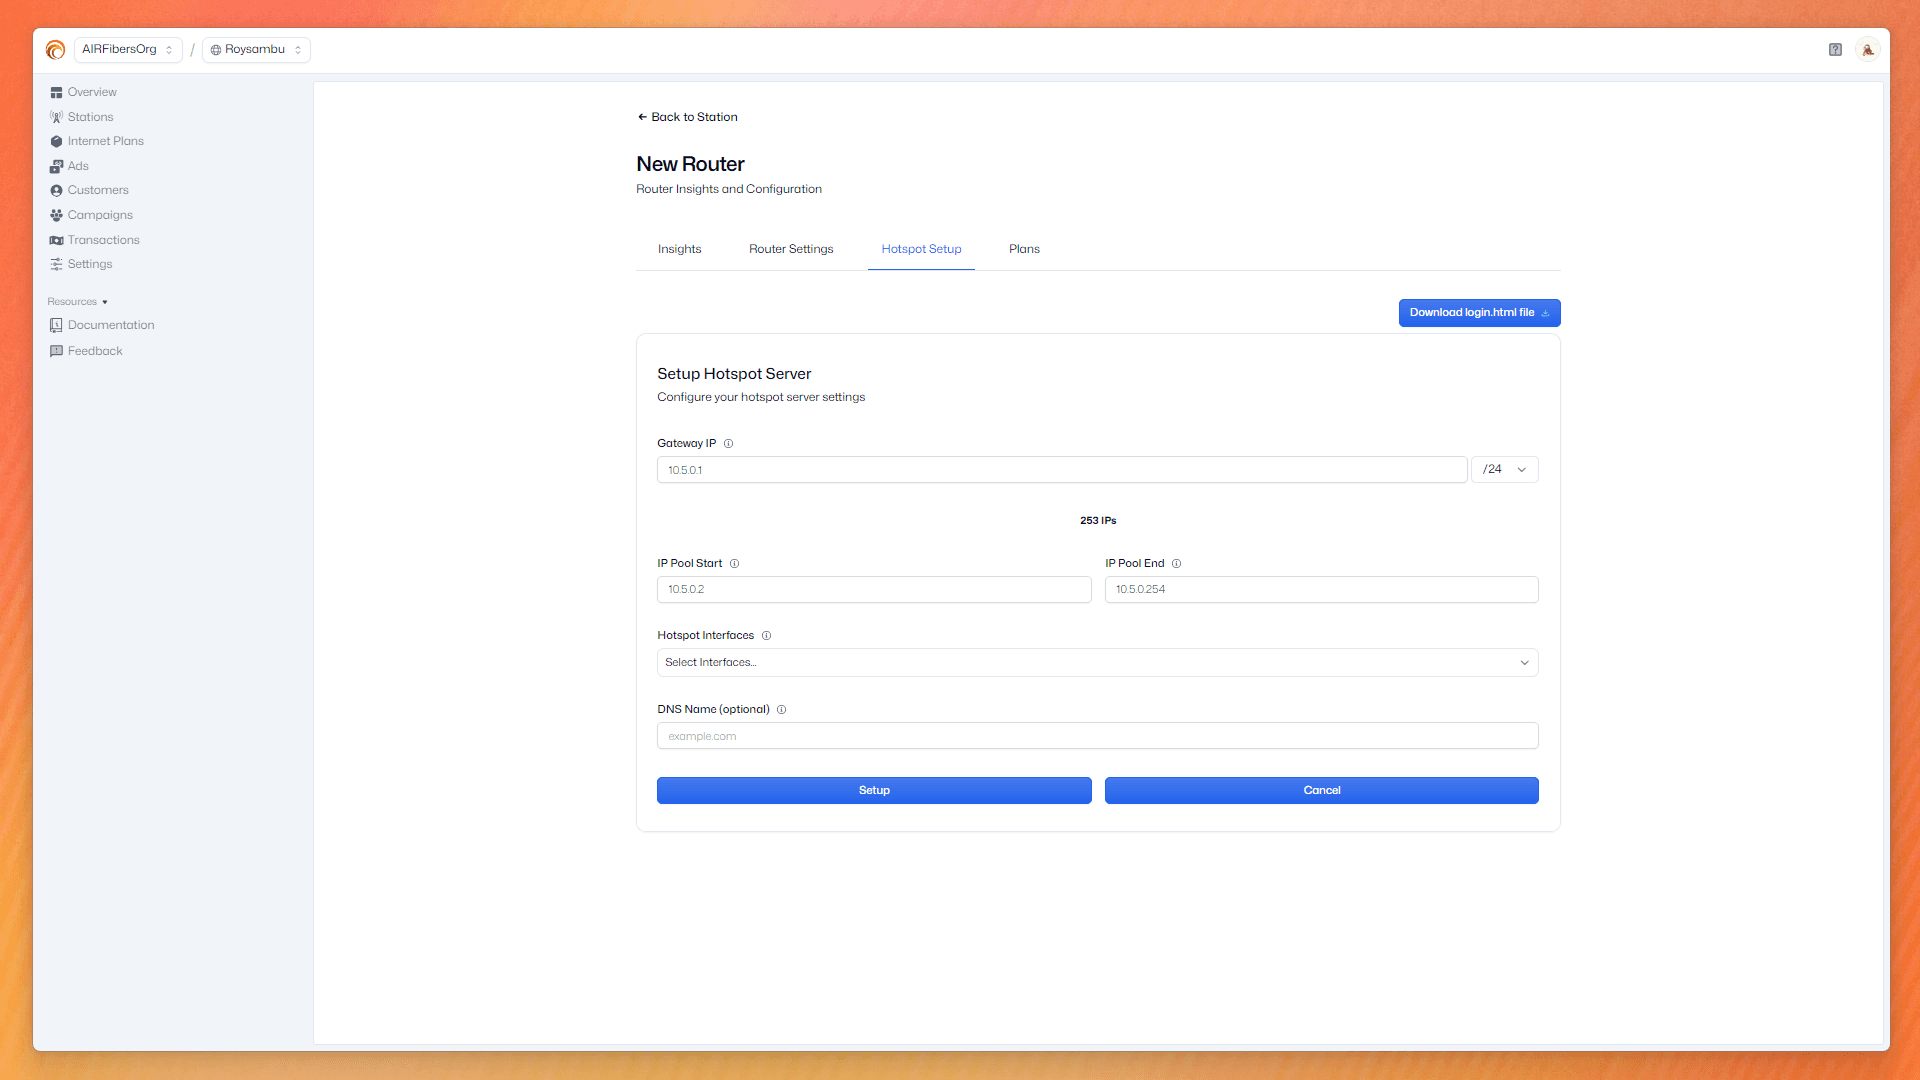The height and width of the screenshot is (1080, 1920).
Task: Click the DNS Name input field
Action: coord(1097,736)
